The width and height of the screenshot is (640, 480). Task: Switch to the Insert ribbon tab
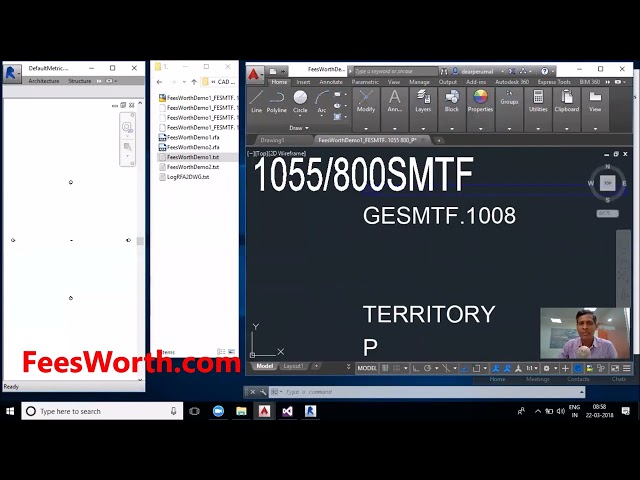click(303, 82)
